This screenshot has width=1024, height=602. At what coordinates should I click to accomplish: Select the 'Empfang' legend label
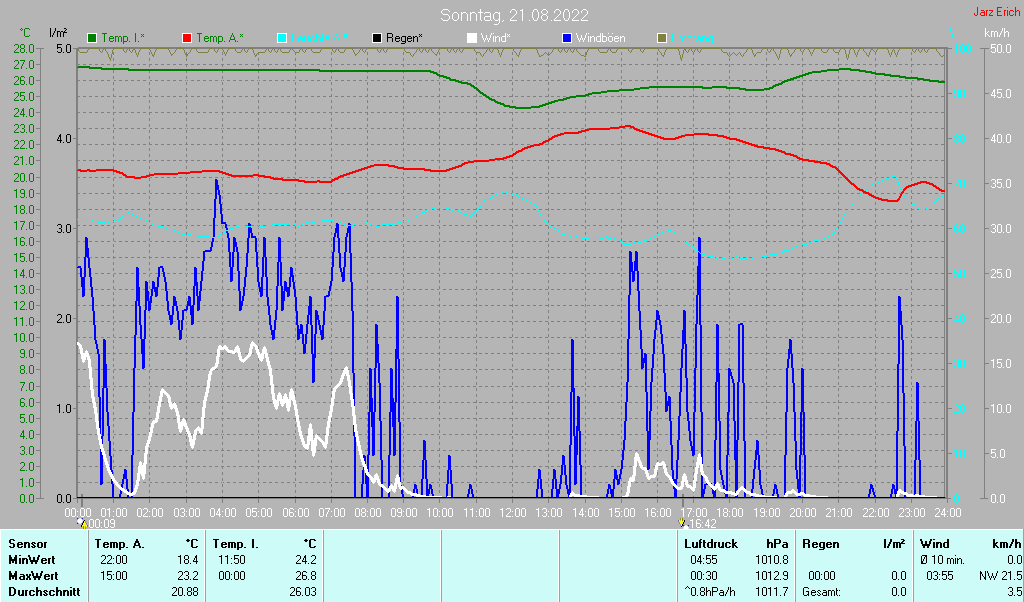pyautogui.click(x=692, y=39)
